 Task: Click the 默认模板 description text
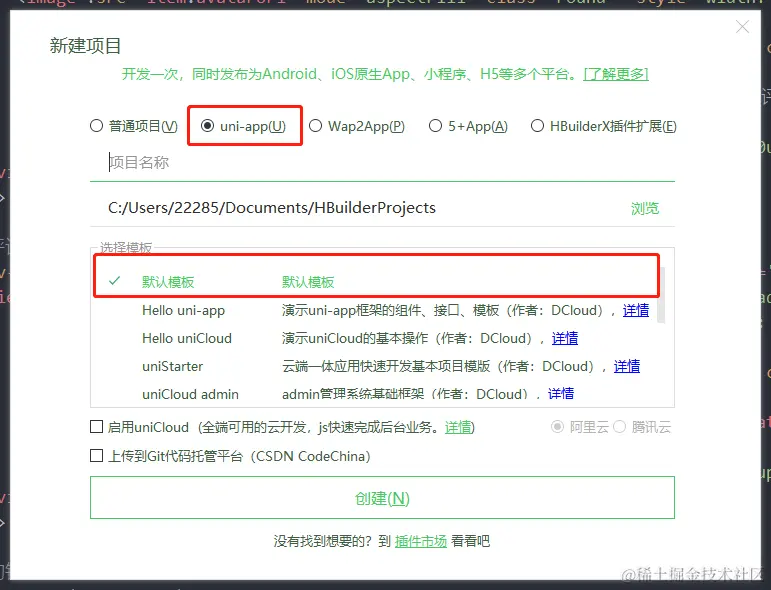[308, 282]
